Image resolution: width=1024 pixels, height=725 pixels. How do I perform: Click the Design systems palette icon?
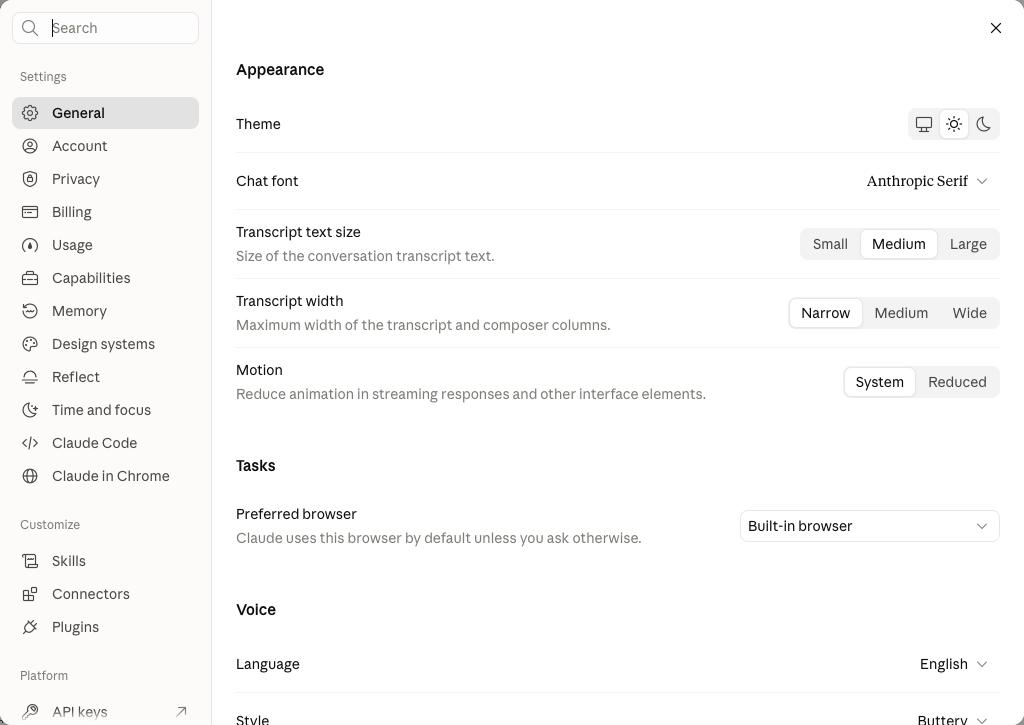(x=30, y=344)
